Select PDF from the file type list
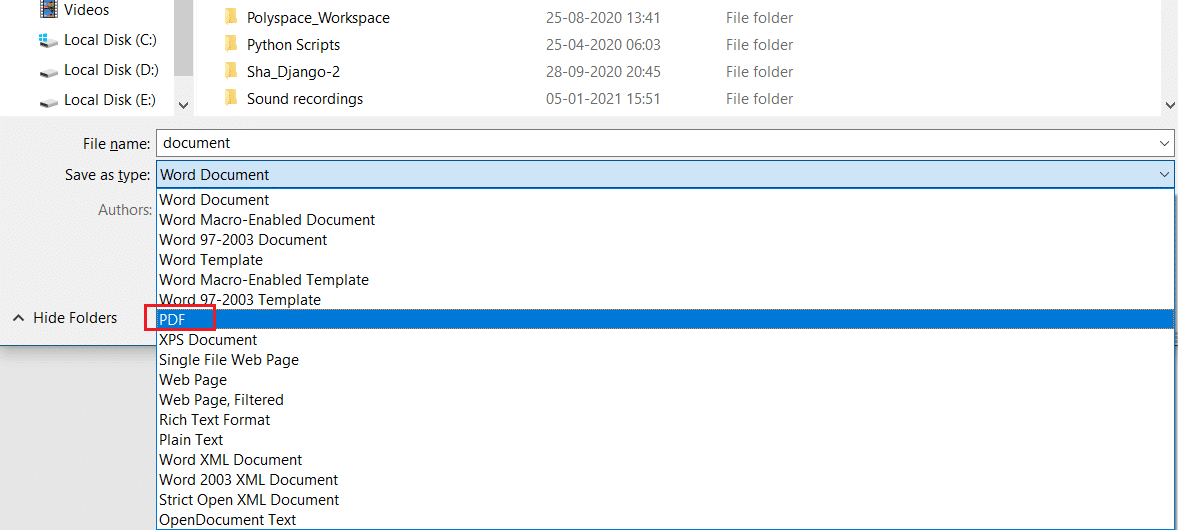 [x=665, y=319]
